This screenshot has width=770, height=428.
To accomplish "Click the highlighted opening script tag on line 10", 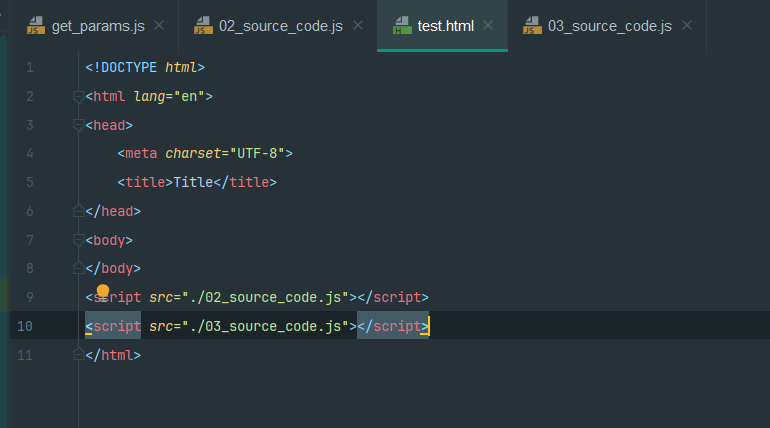I will click(x=113, y=326).
